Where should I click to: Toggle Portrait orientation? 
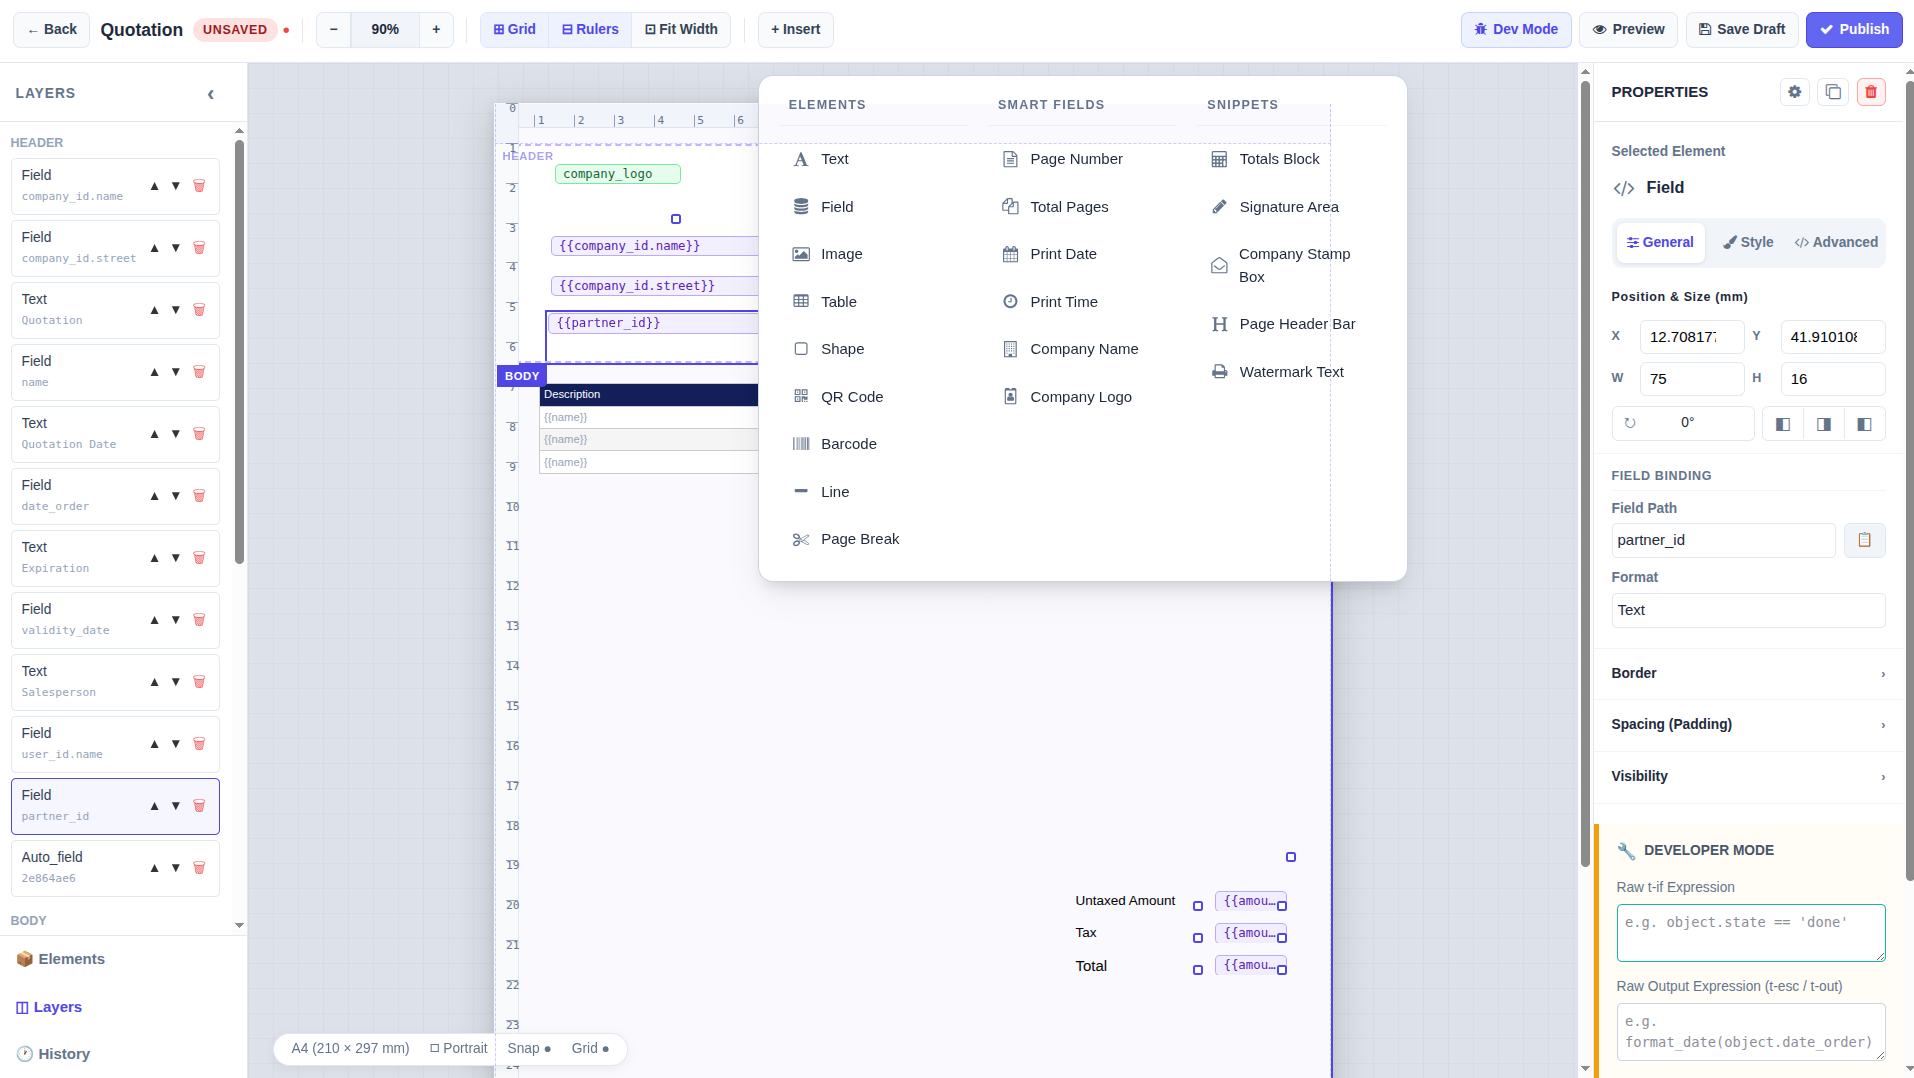[x=459, y=1048]
